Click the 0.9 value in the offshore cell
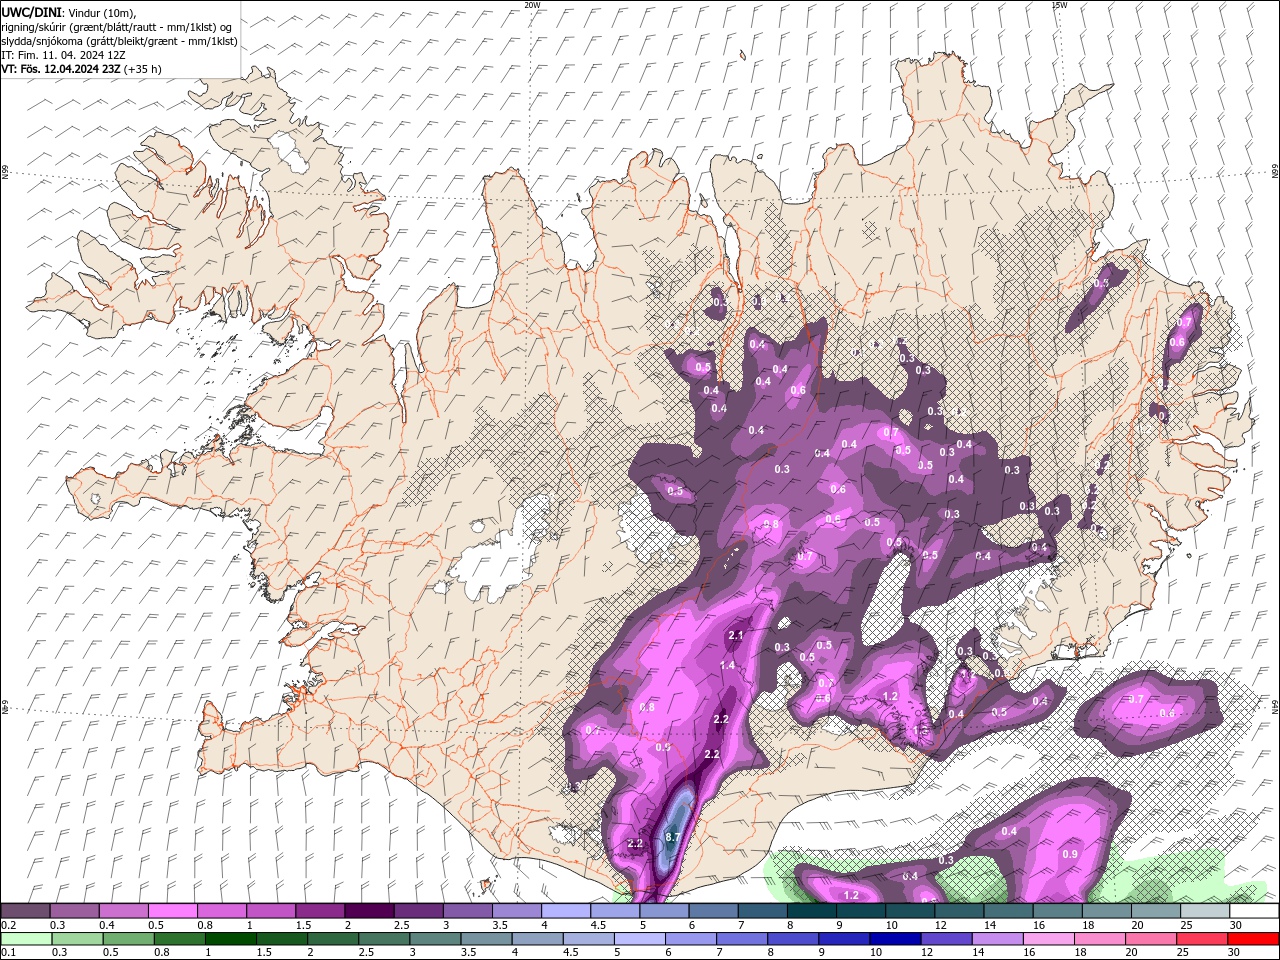1280x960 pixels. (x=1070, y=854)
